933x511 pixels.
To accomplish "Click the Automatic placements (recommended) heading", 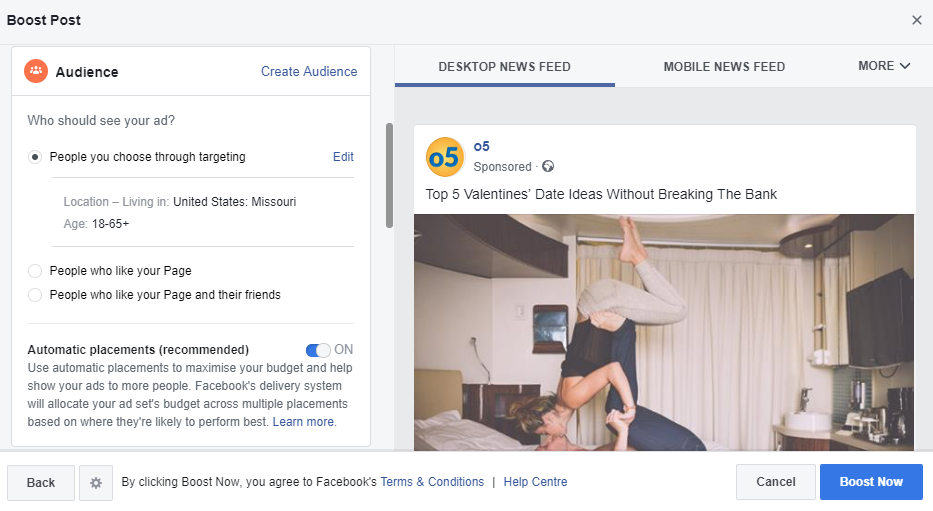I will tap(138, 350).
